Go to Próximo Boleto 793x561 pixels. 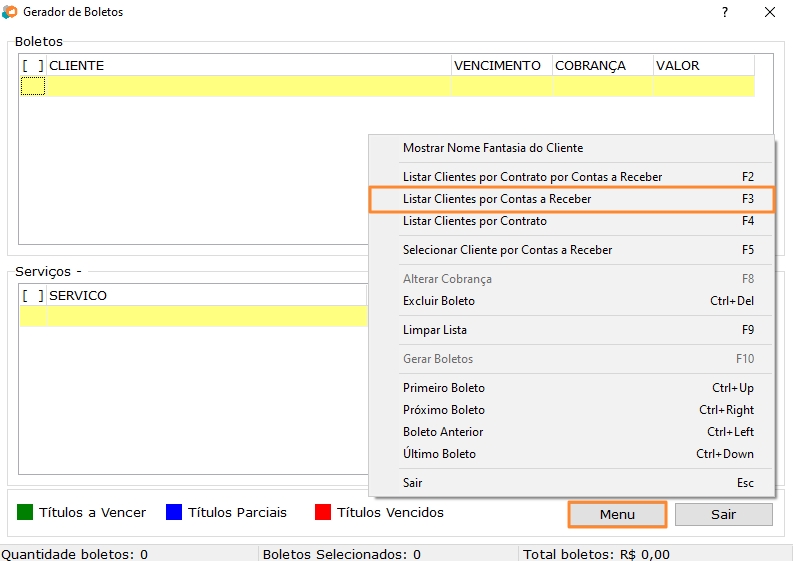[571, 410]
